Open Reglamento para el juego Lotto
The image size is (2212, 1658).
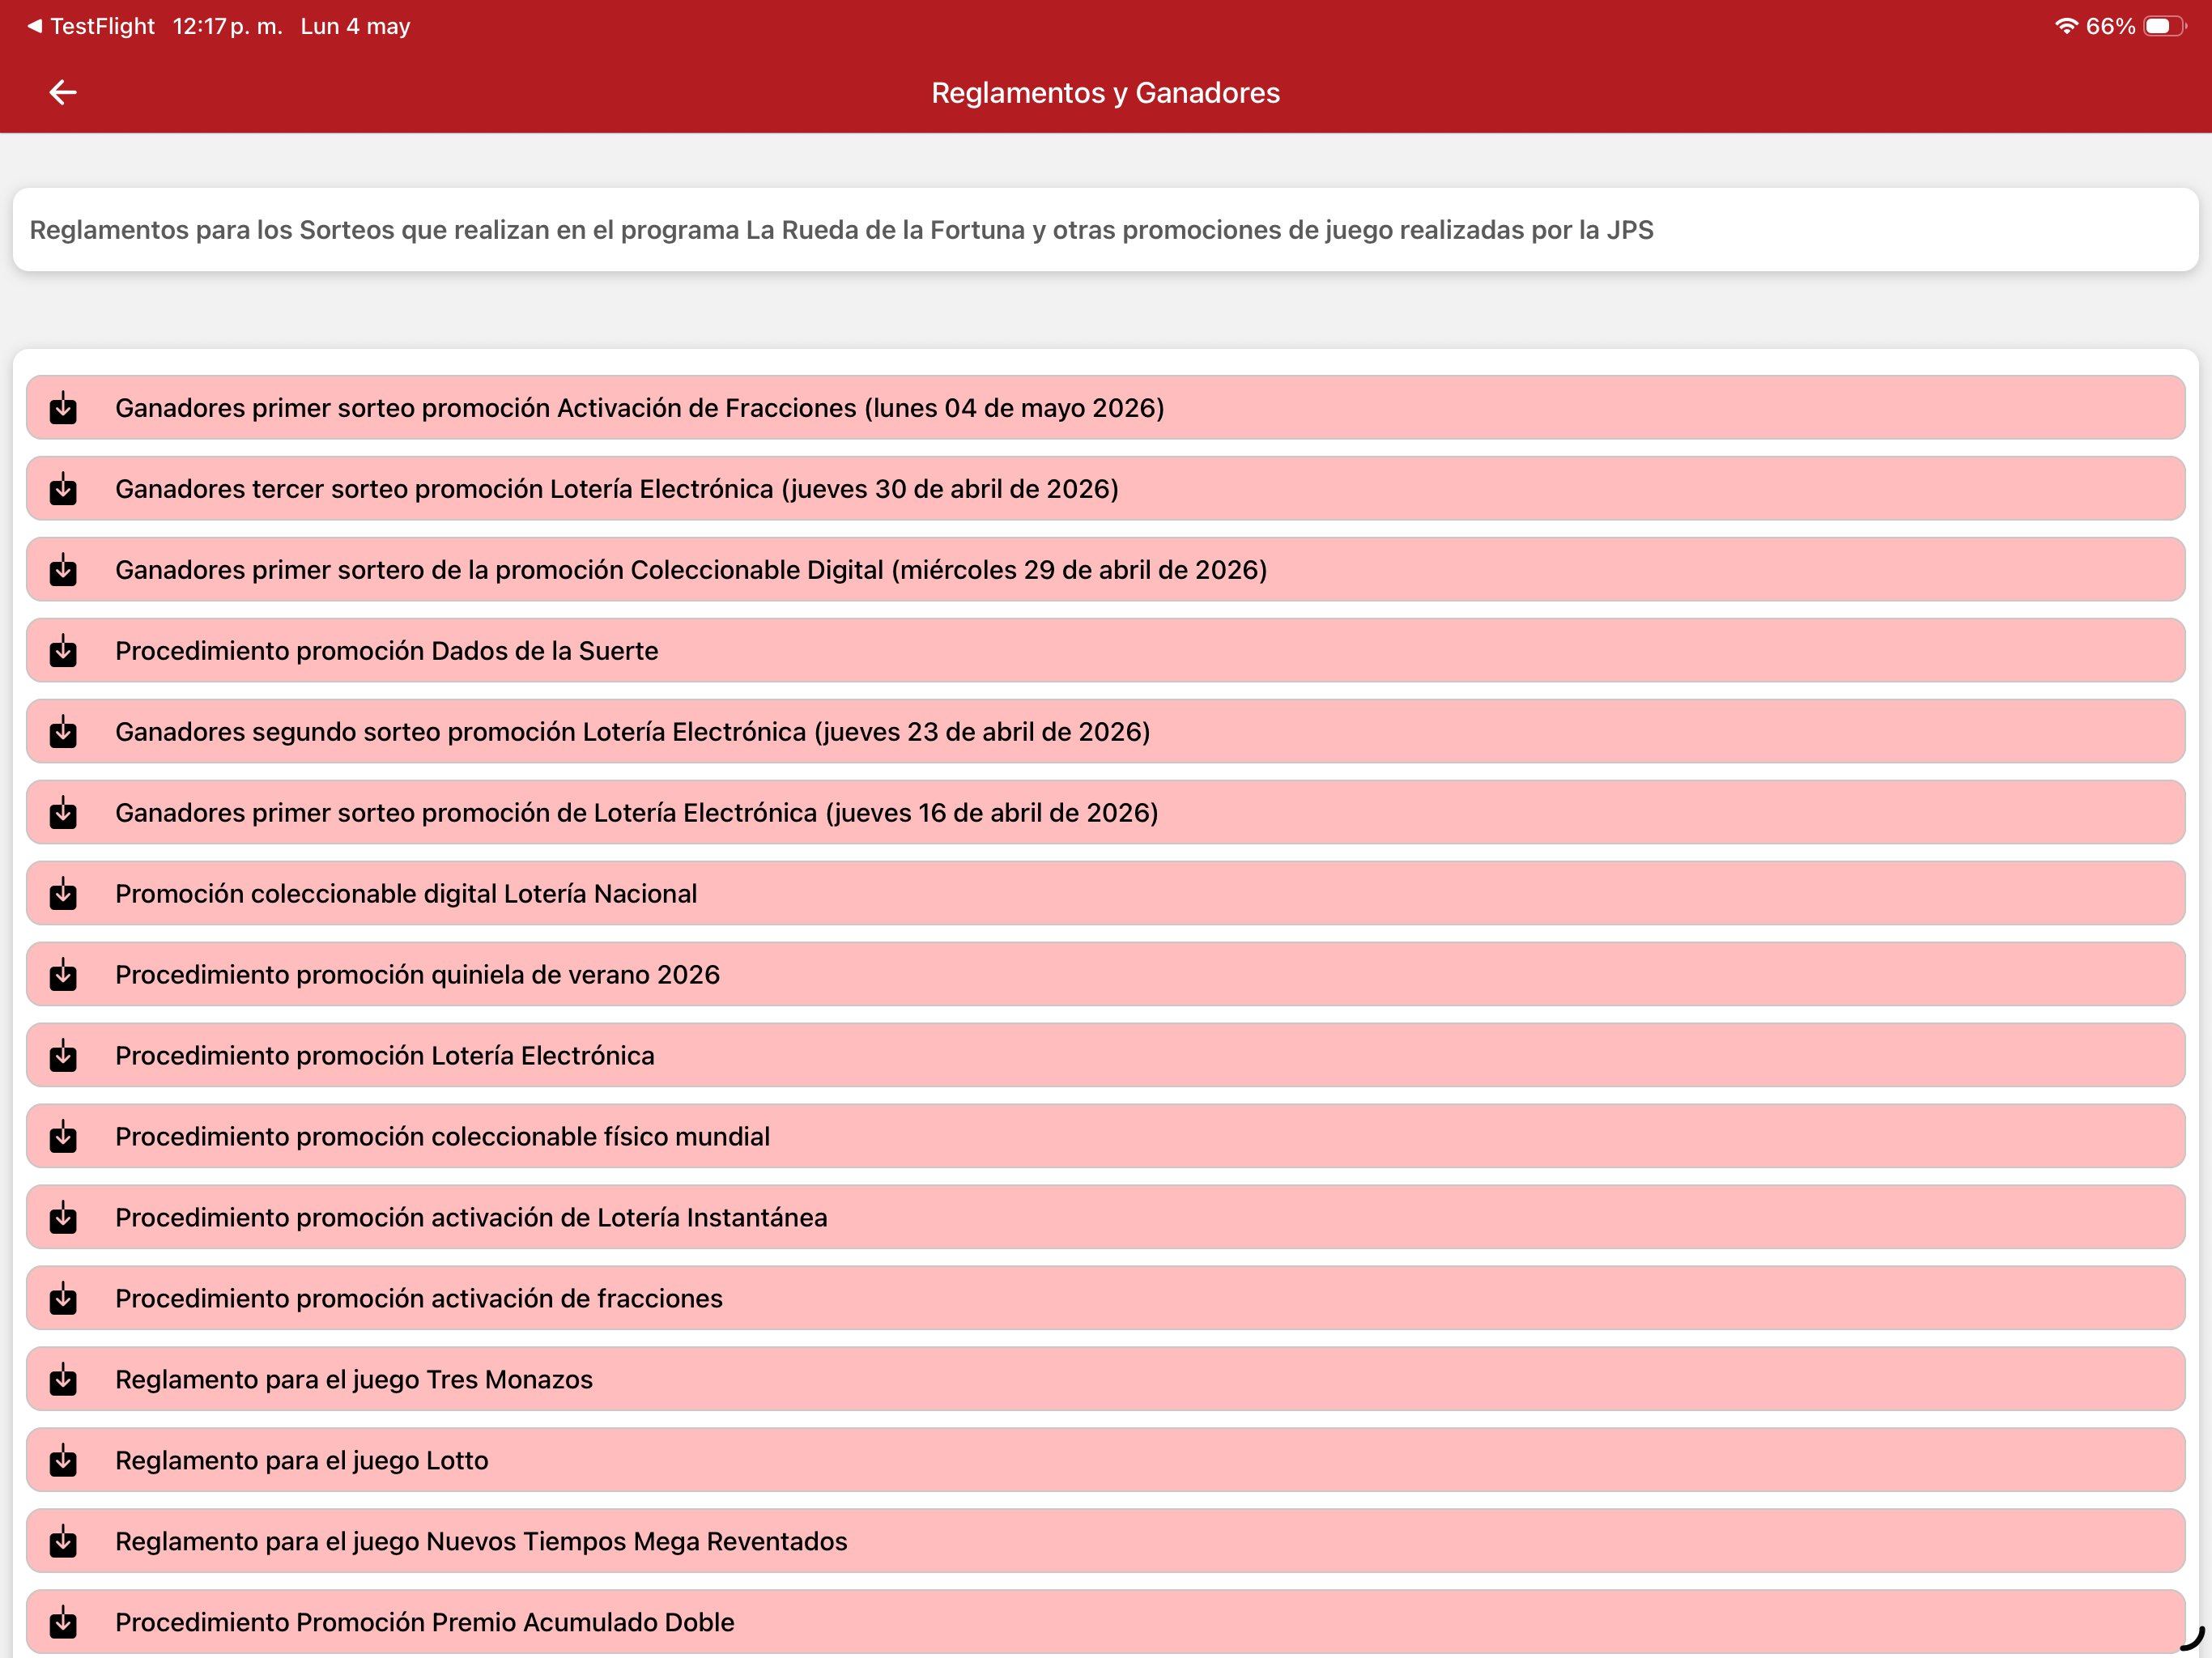[x=1105, y=1461]
